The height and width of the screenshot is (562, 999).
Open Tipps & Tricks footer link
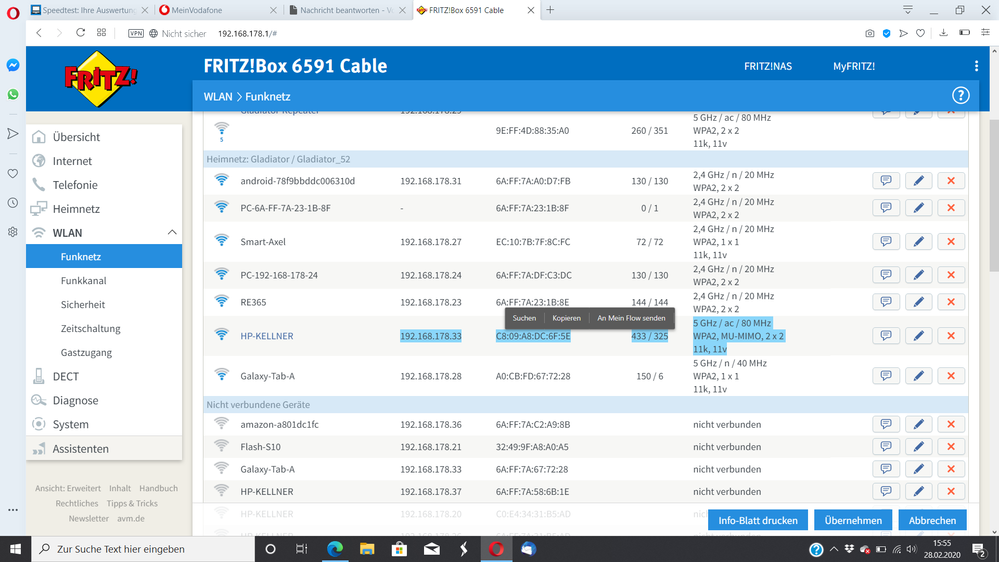pos(132,503)
